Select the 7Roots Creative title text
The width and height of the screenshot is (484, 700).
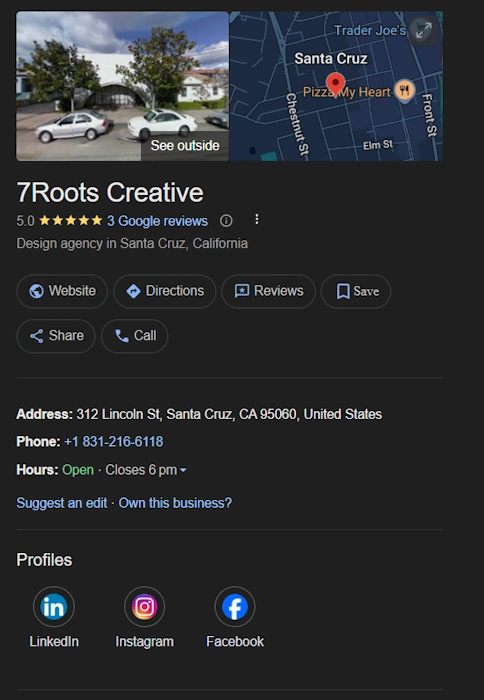(x=110, y=192)
